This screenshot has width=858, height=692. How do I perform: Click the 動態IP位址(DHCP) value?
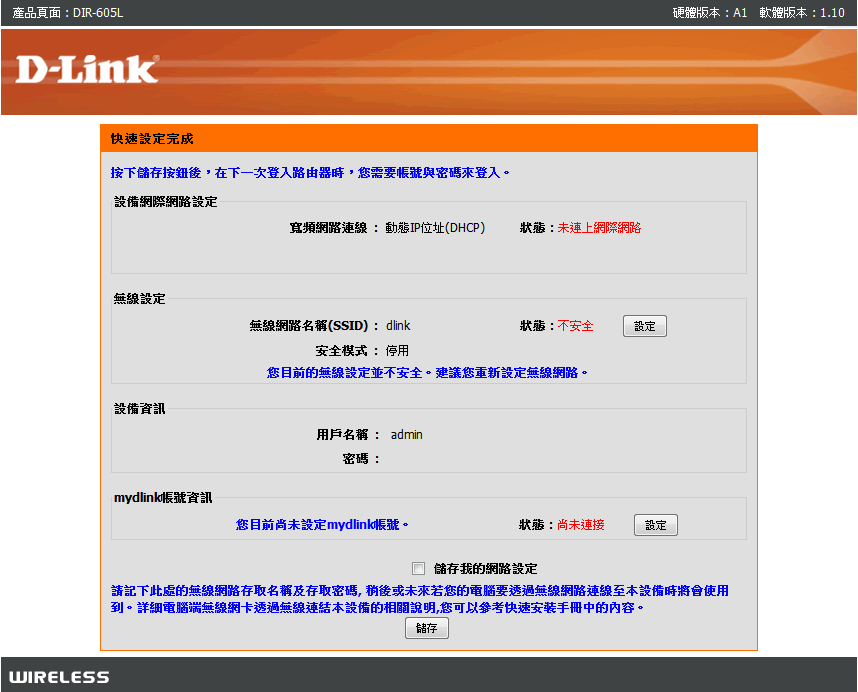(x=435, y=228)
